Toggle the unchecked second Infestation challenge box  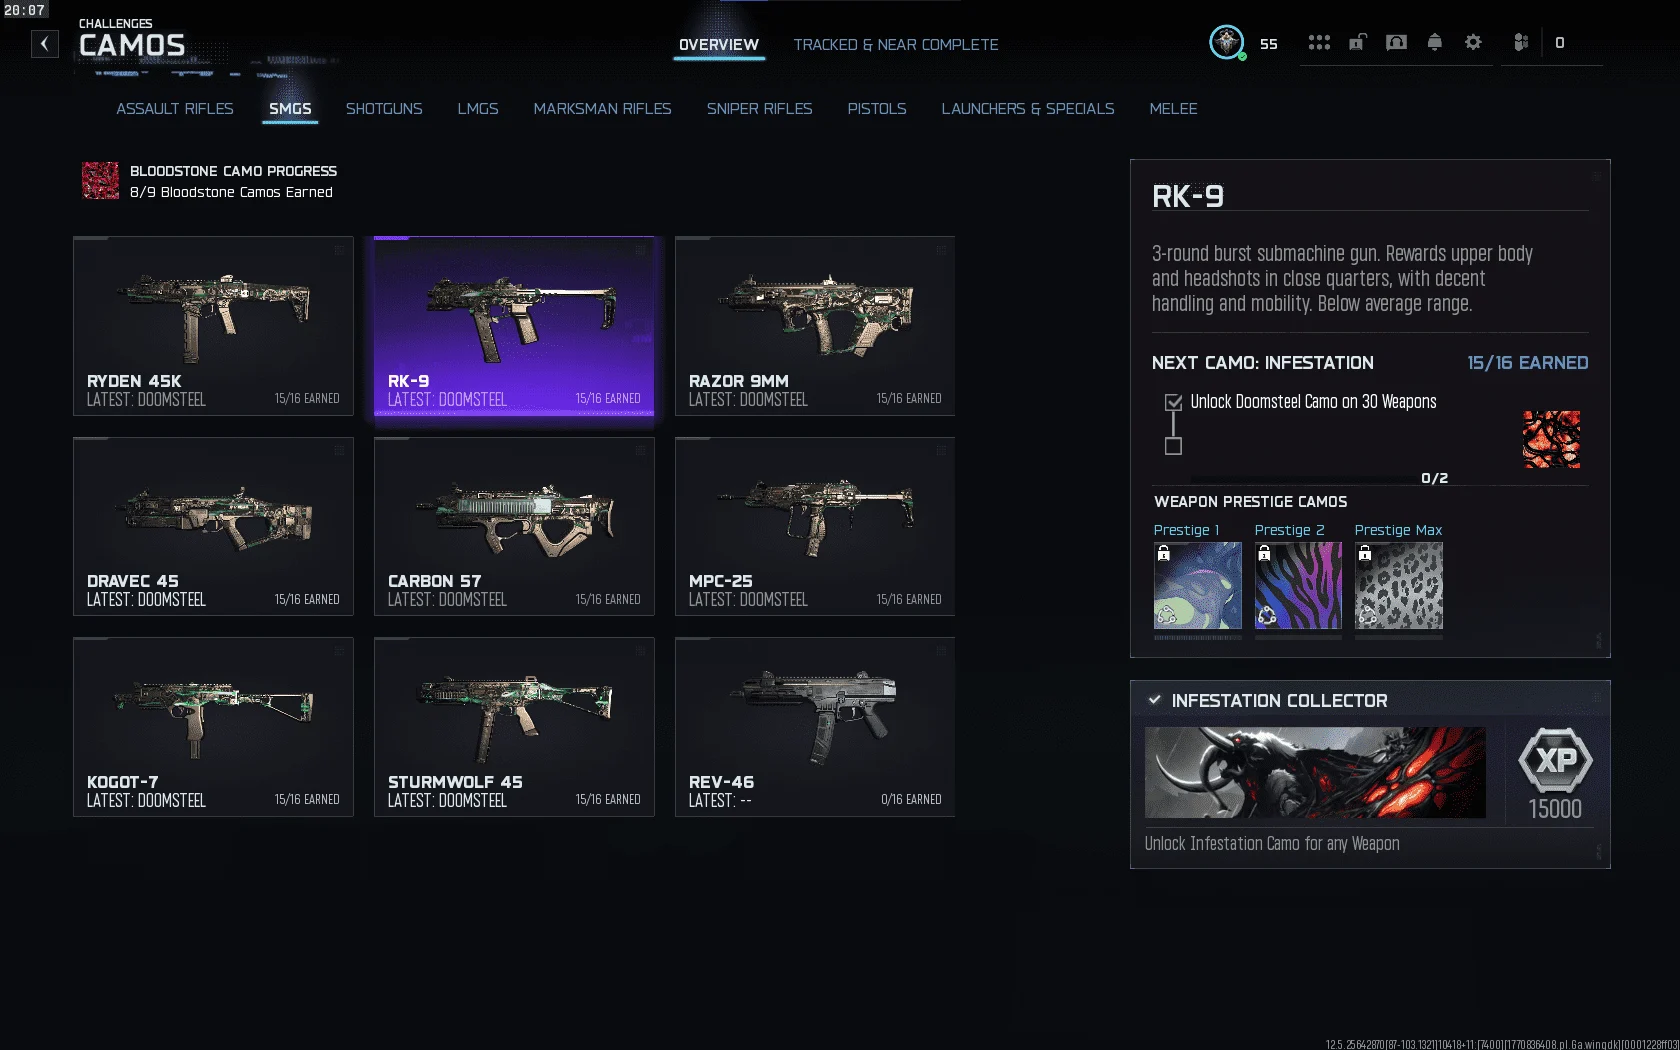[1173, 446]
